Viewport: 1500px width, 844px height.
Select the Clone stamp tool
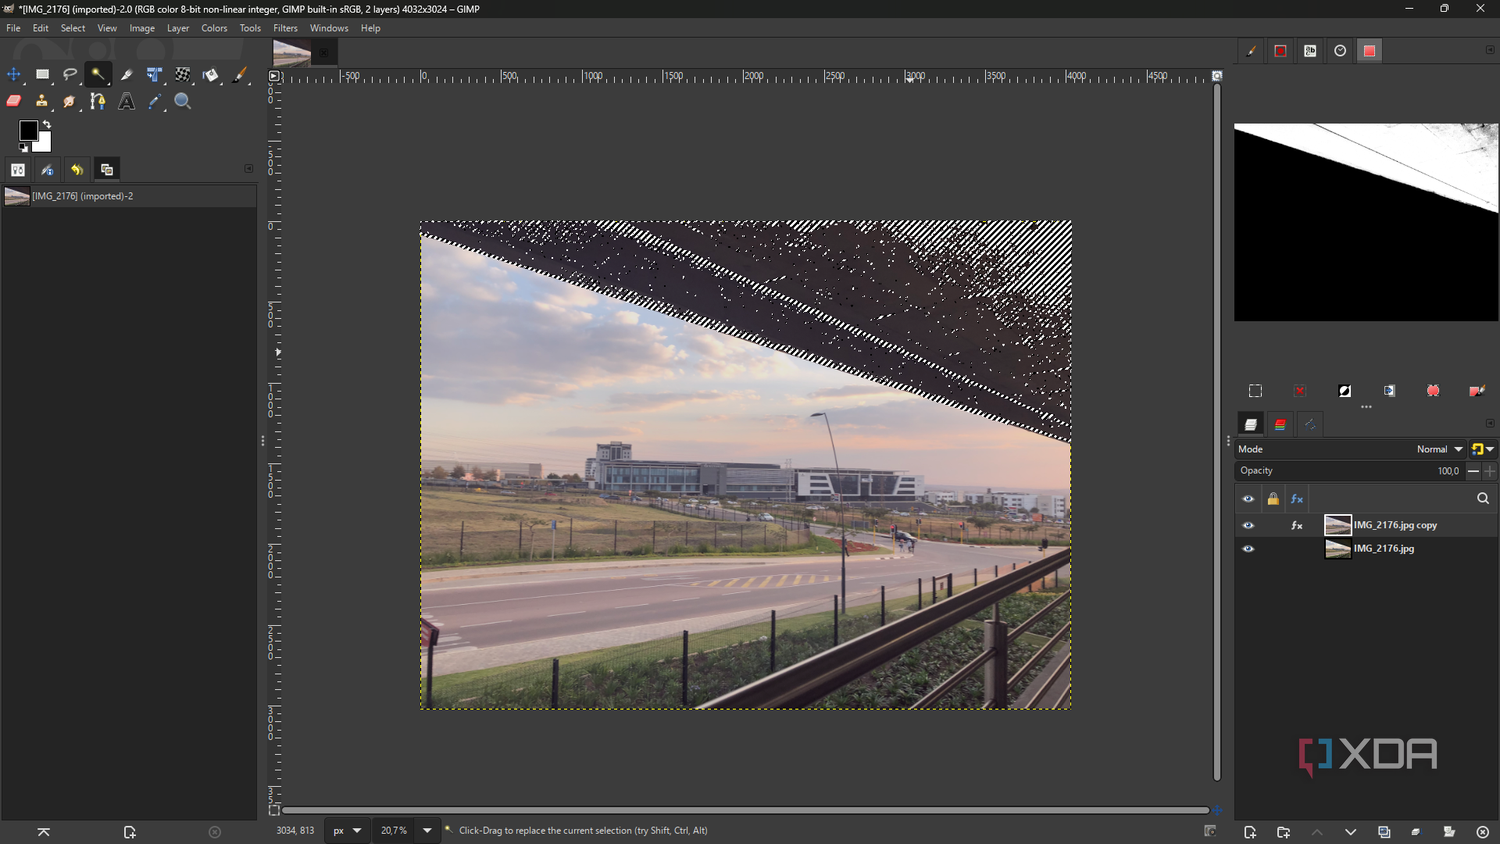[42, 101]
